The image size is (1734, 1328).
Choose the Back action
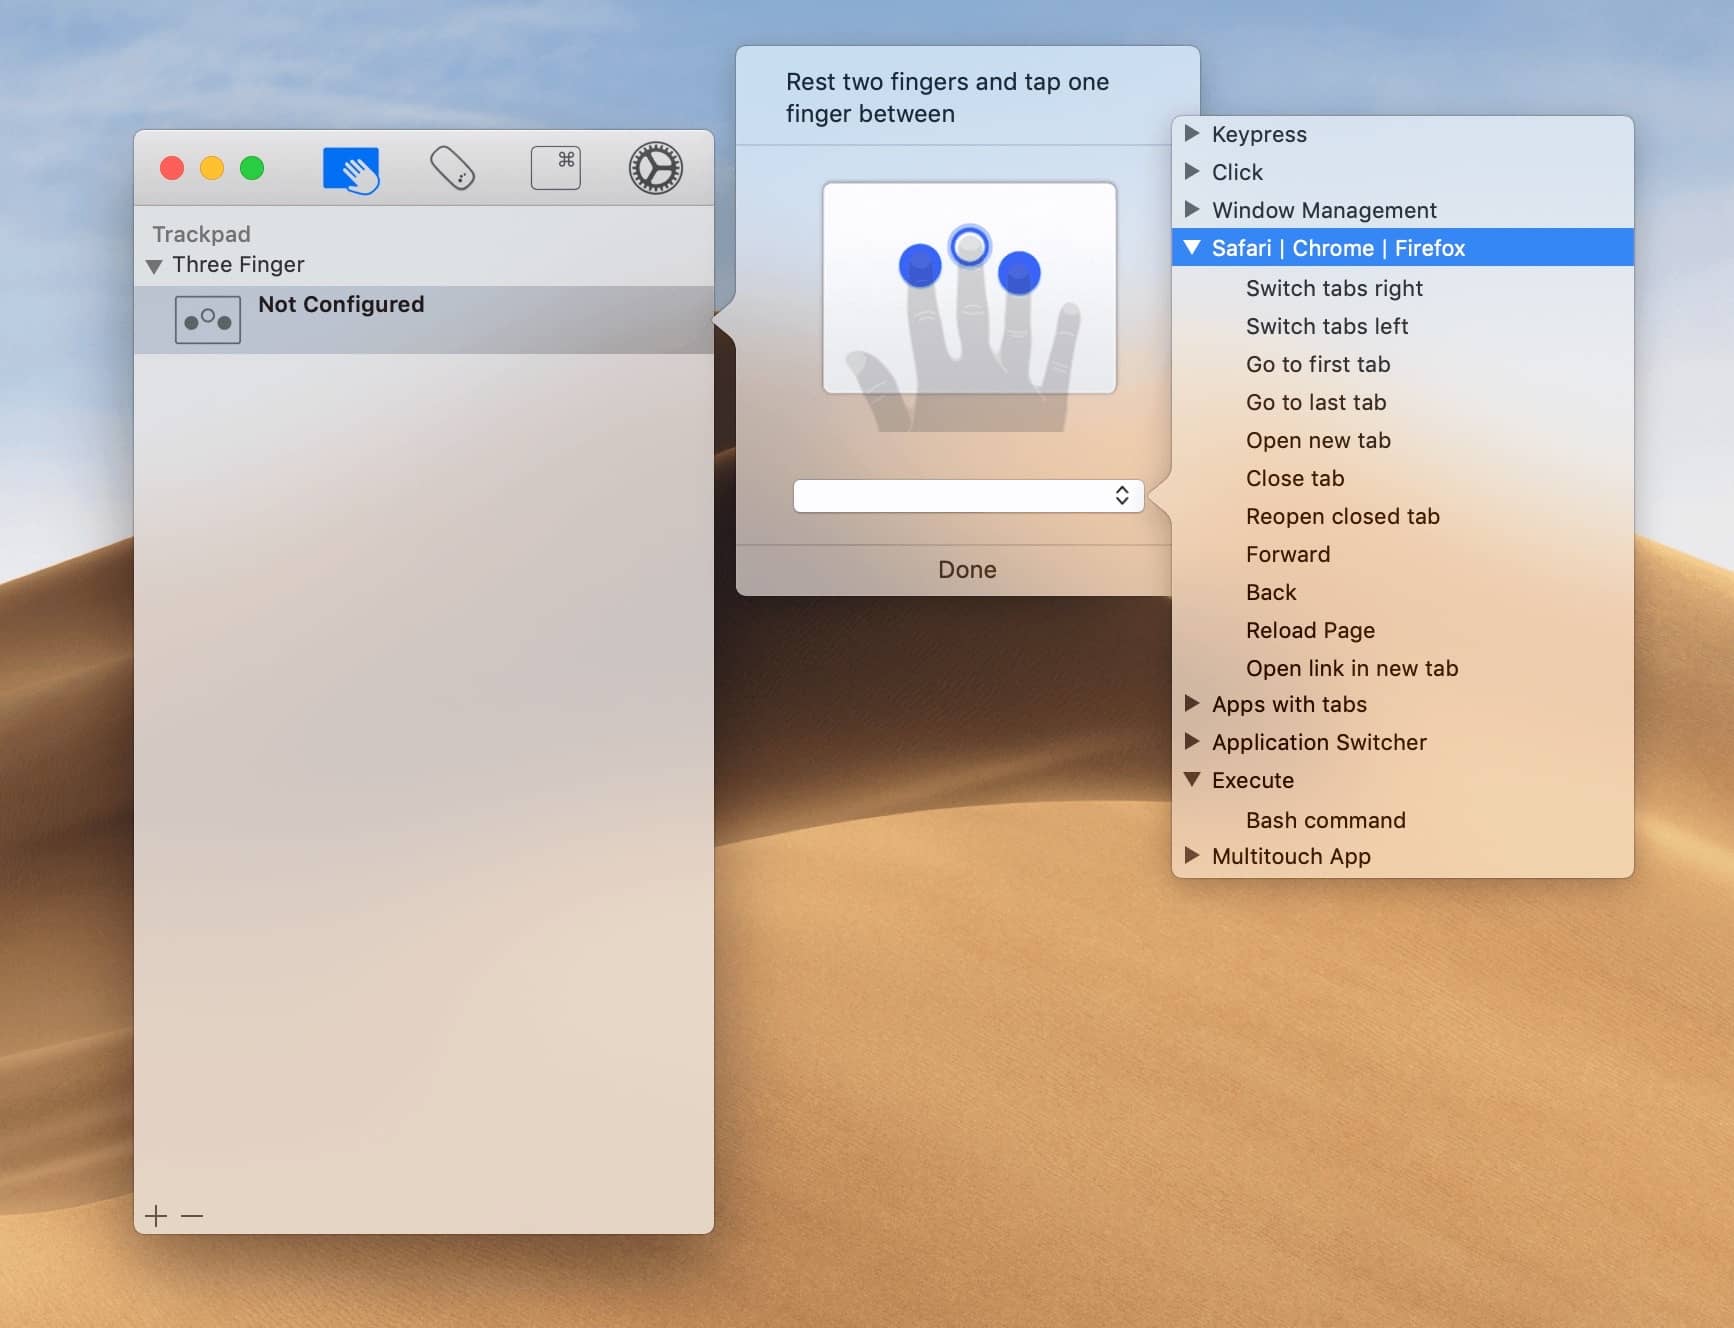[x=1271, y=592]
